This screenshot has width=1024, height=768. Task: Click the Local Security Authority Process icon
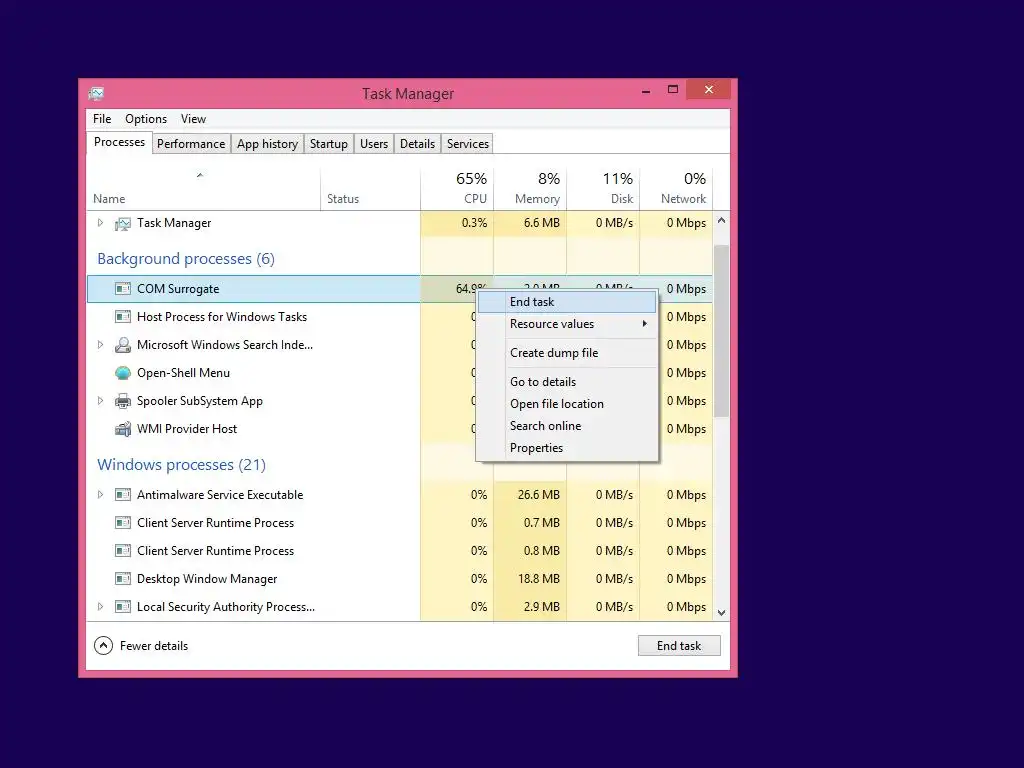click(x=123, y=607)
